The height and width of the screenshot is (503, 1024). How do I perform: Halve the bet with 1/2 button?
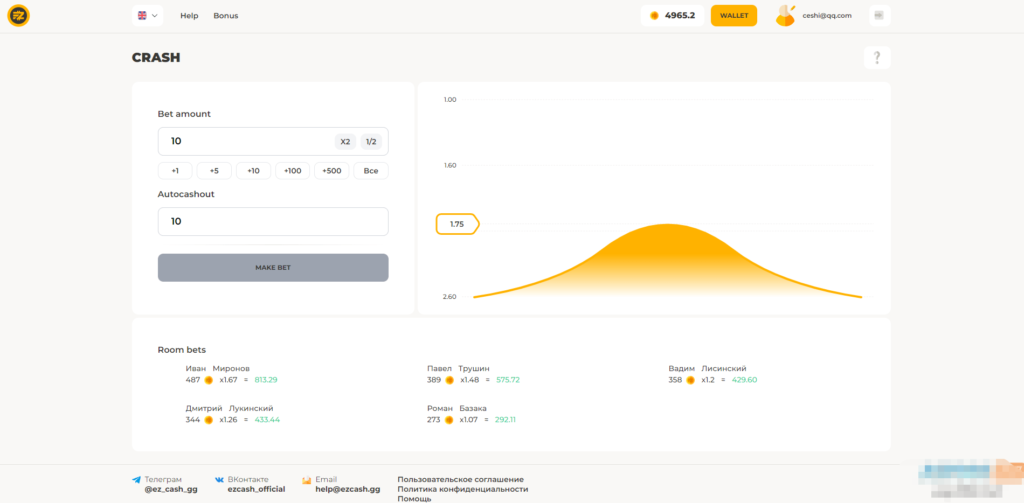click(371, 142)
